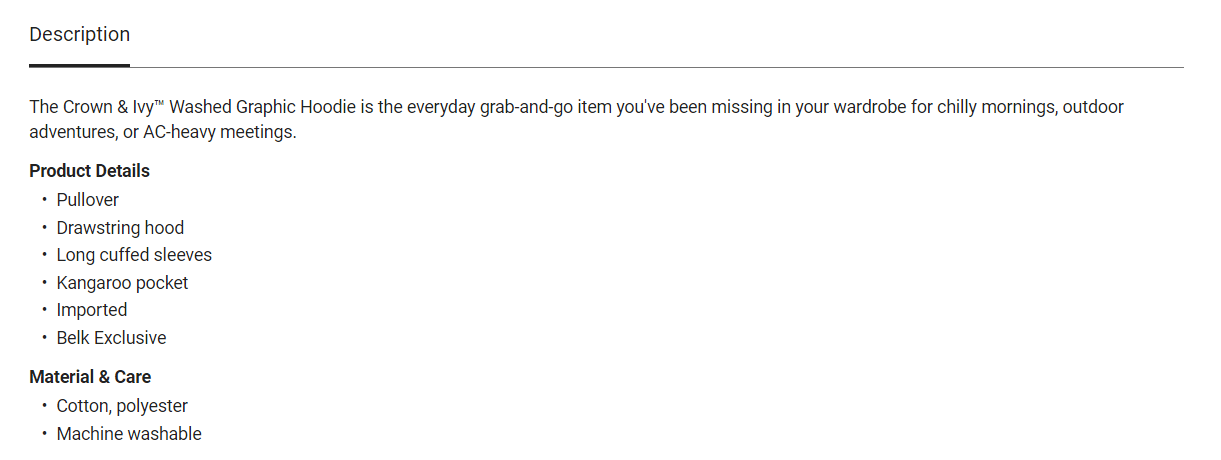Click the Imported list item
Screen dimensions: 1221x460
tap(92, 310)
